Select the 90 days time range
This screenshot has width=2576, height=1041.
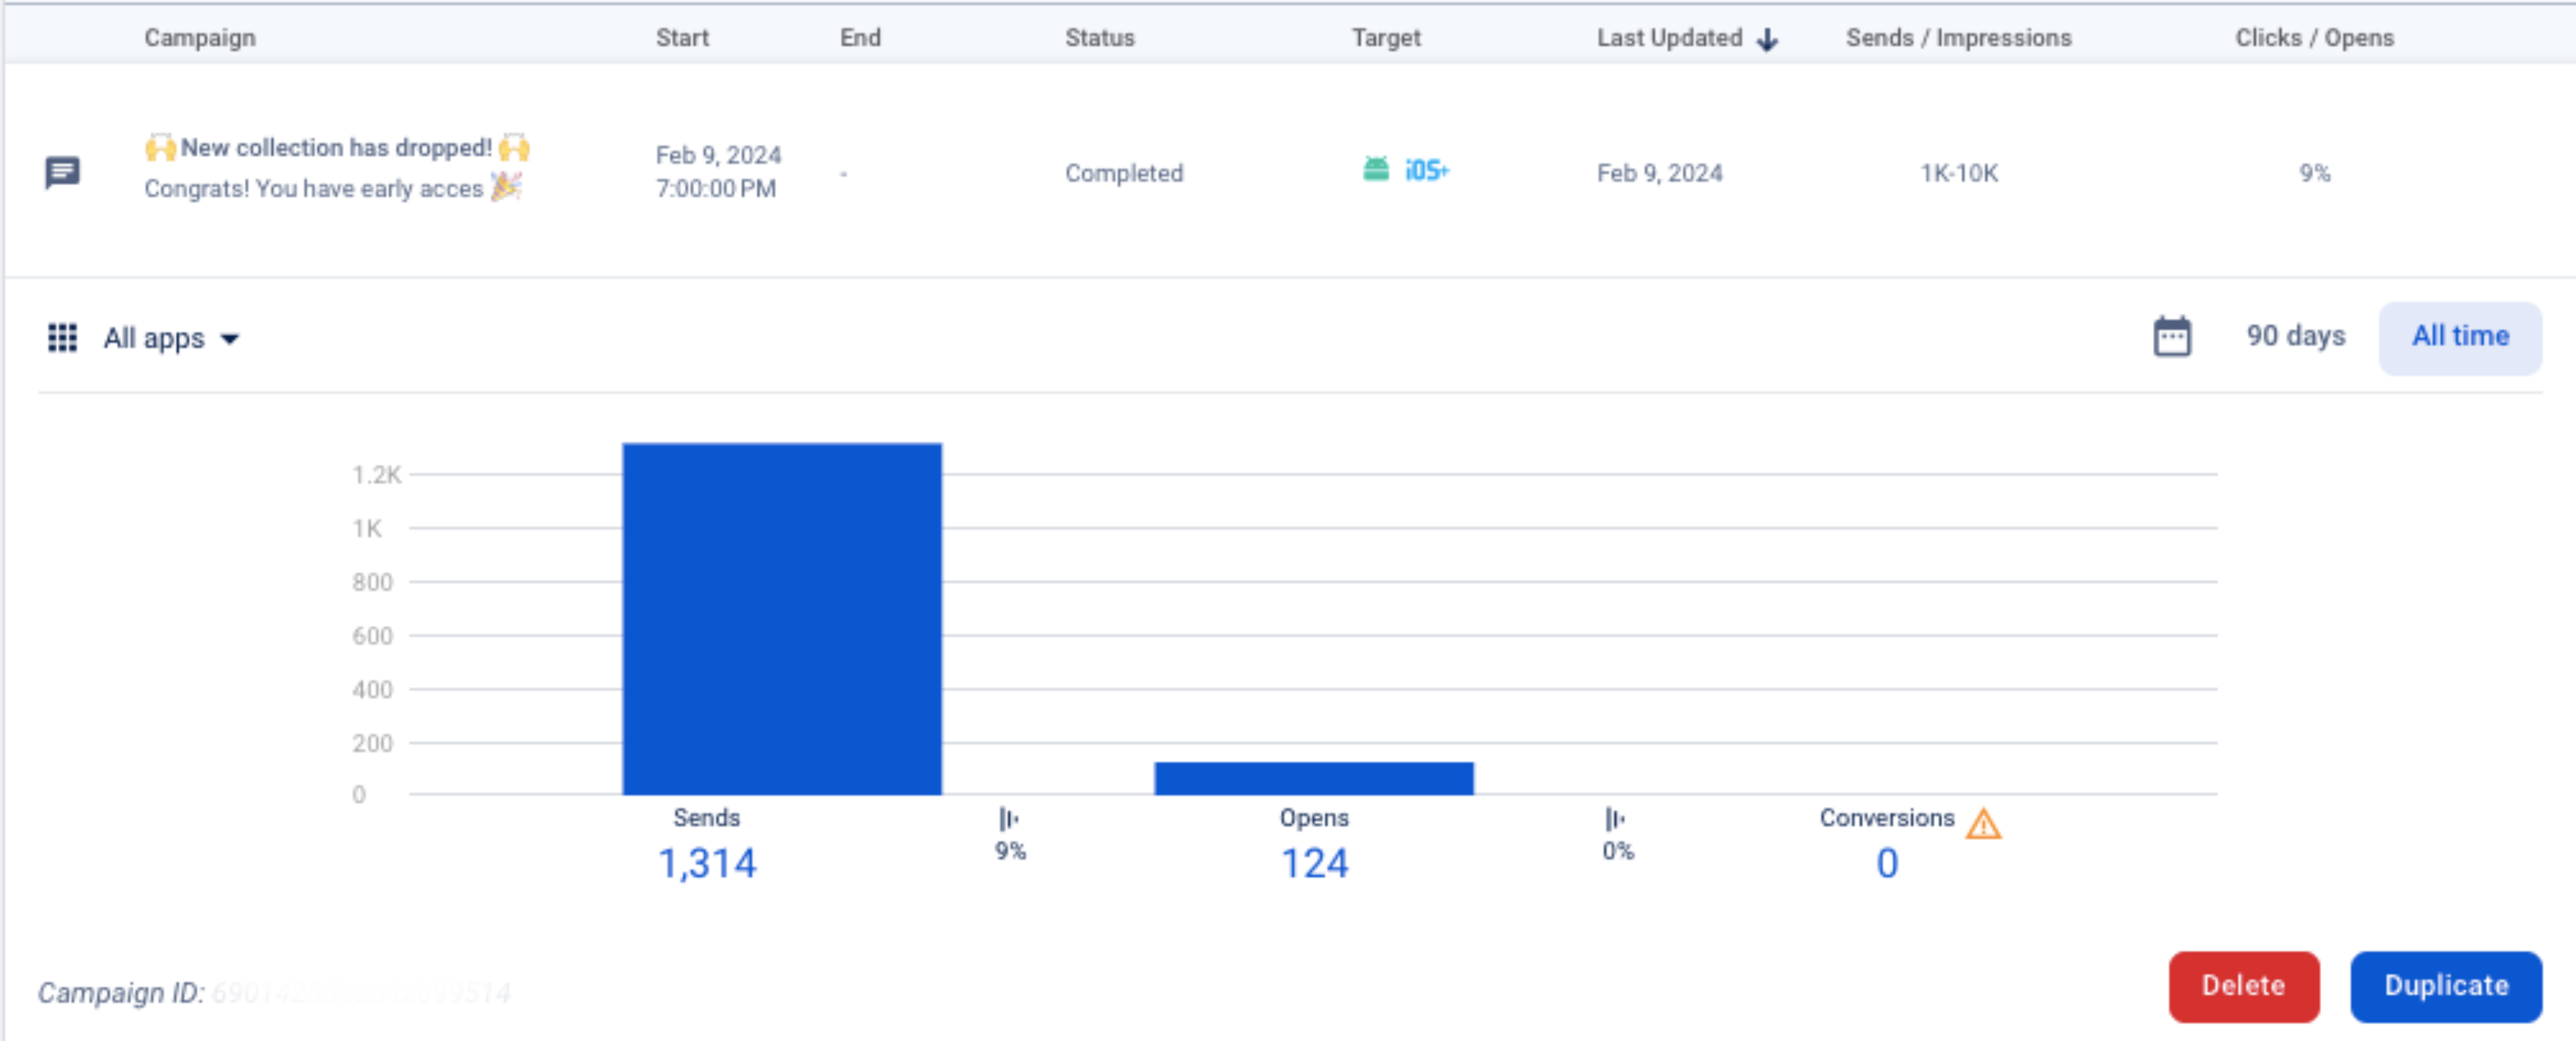[x=2295, y=336]
